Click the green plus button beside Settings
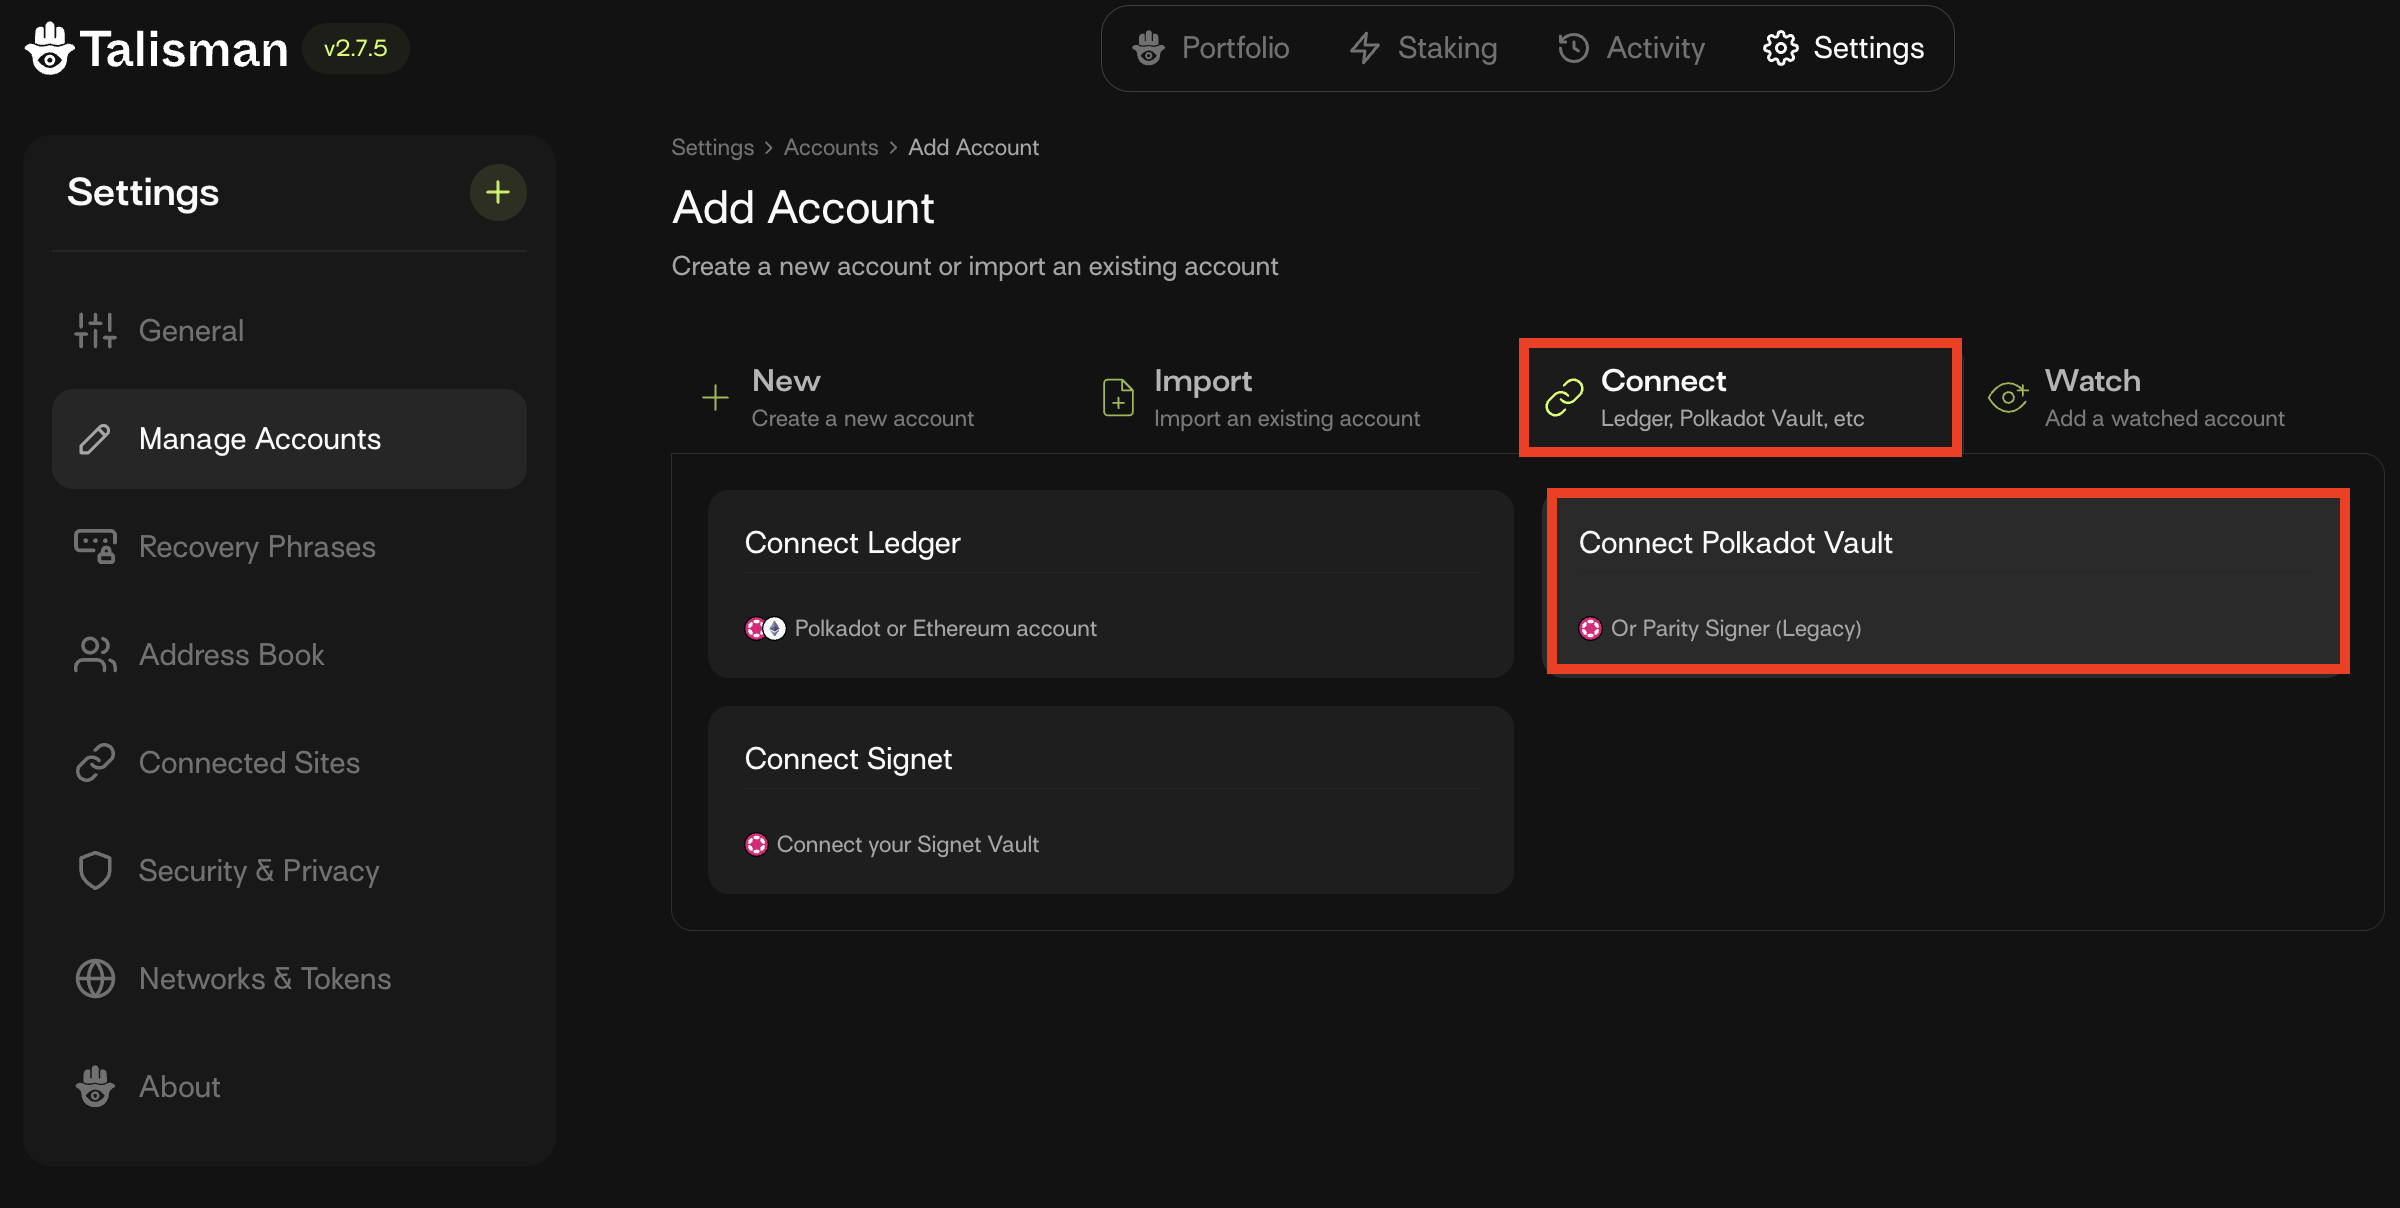Image resolution: width=2400 pixels, height=1208 pixels. pos(497,192)
